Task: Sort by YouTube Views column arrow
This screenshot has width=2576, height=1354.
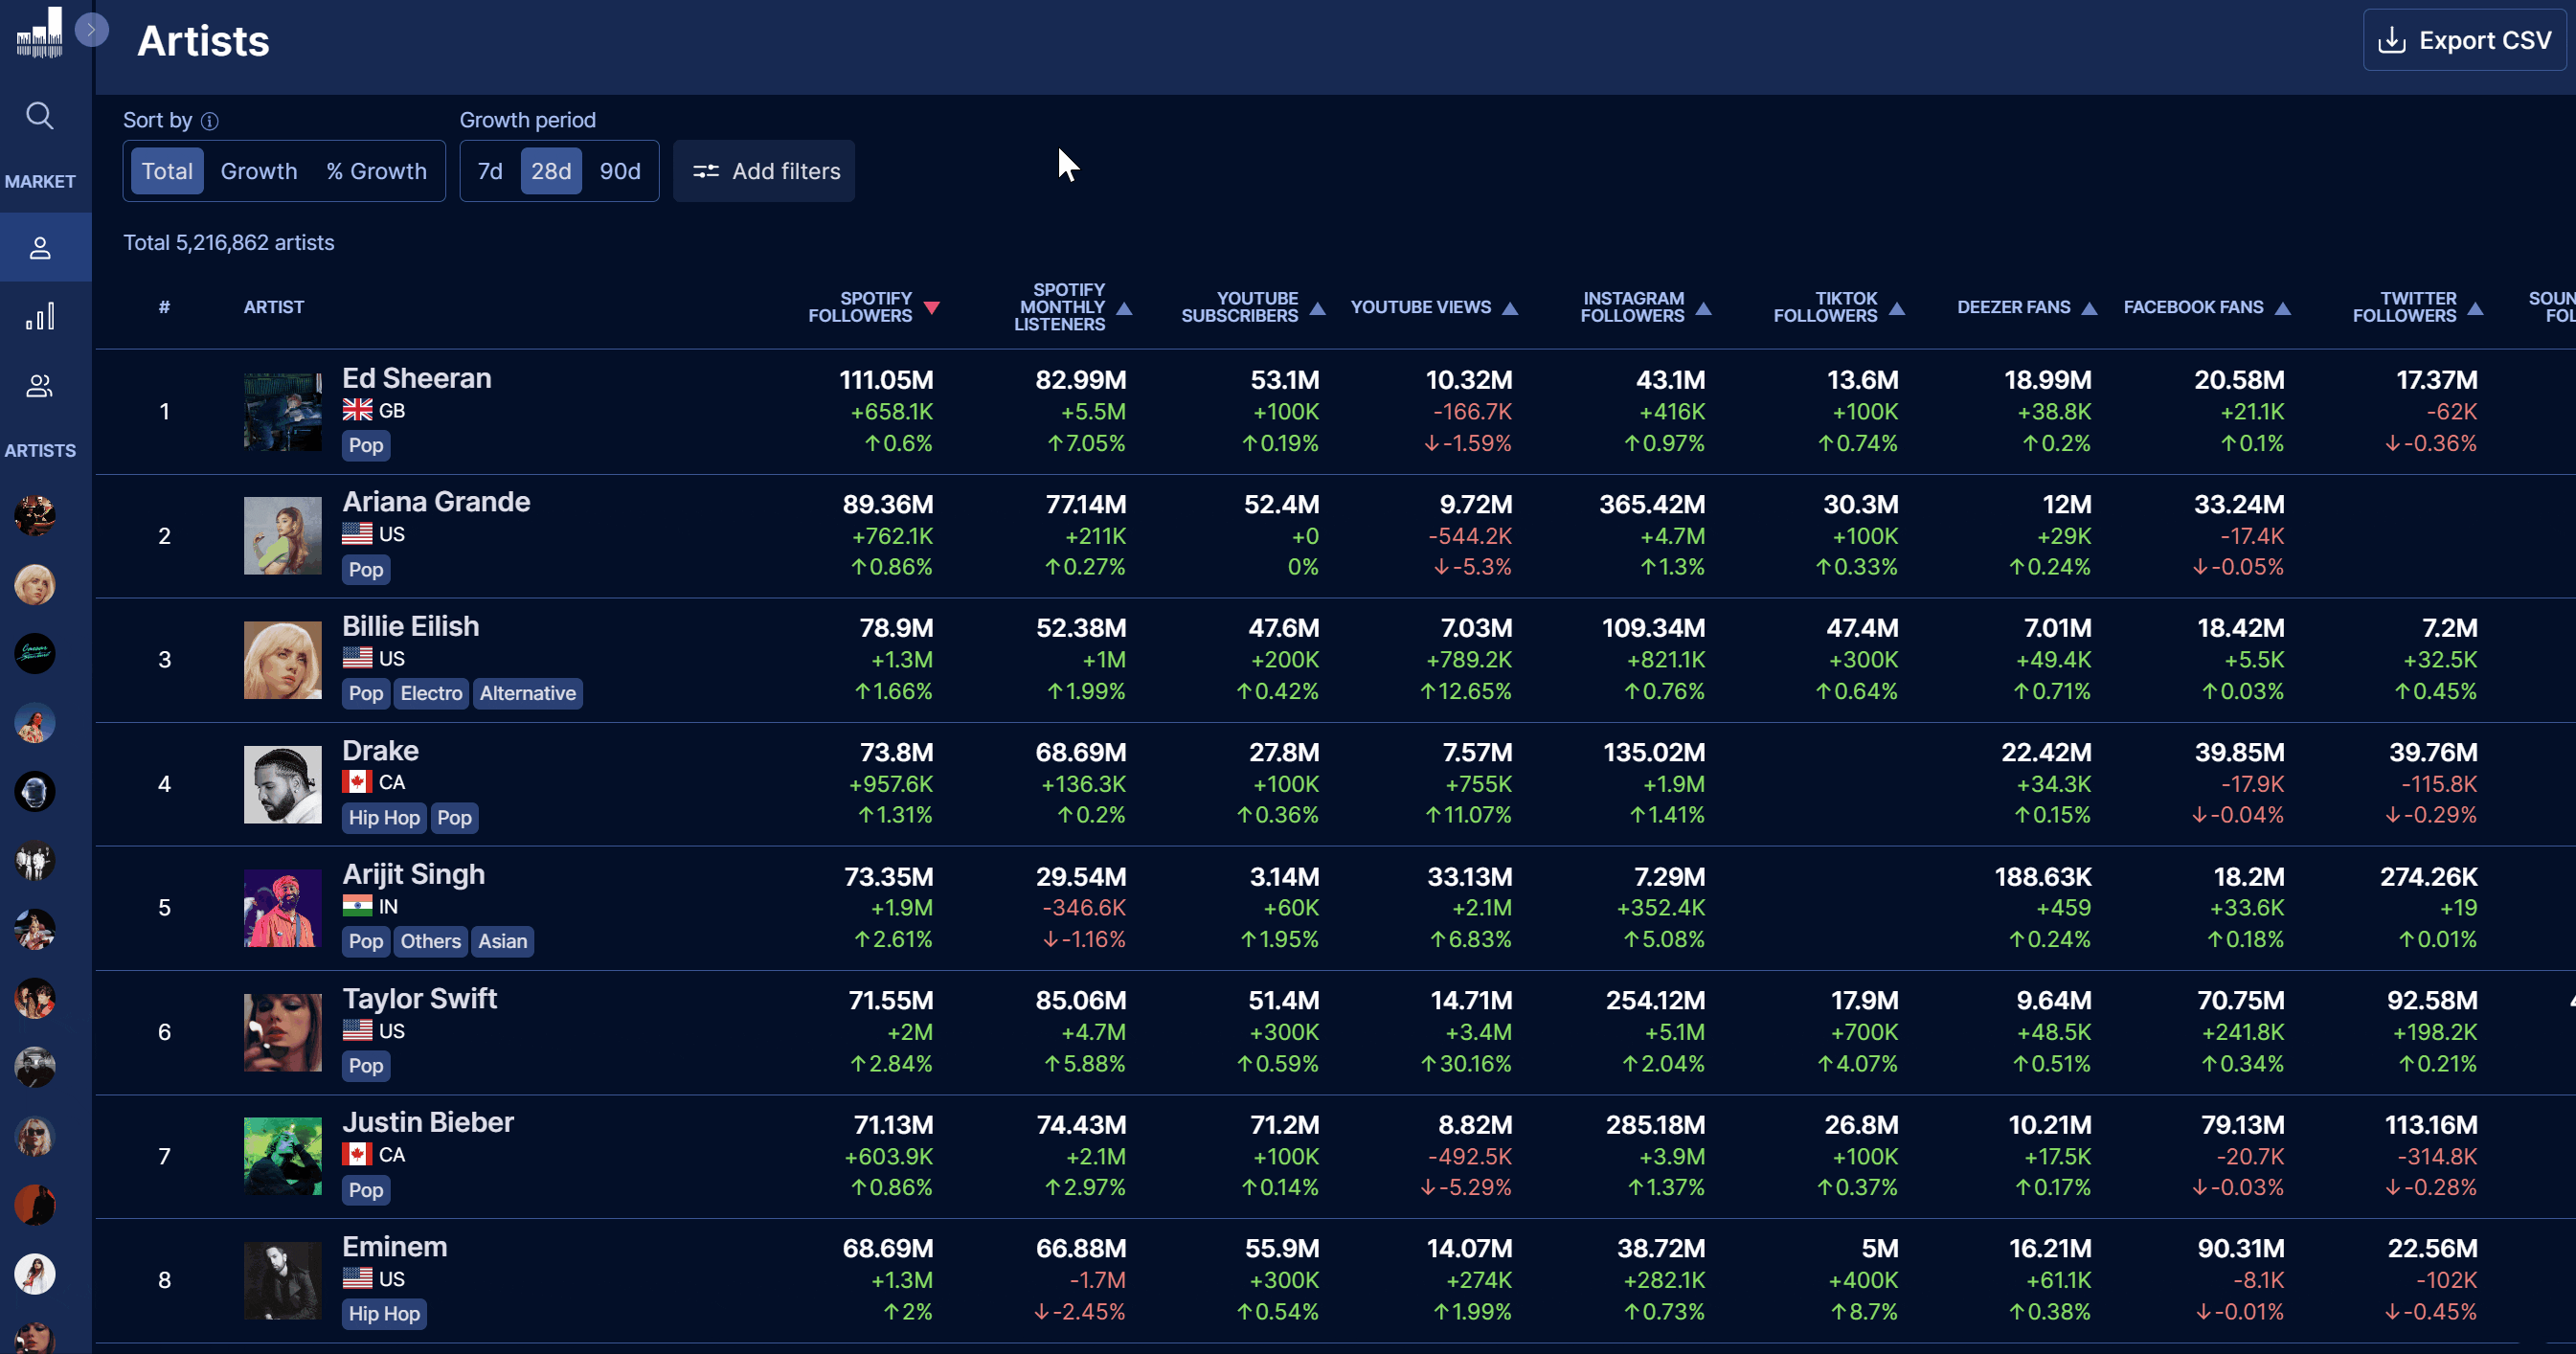Action: [x=1510, y=308]
